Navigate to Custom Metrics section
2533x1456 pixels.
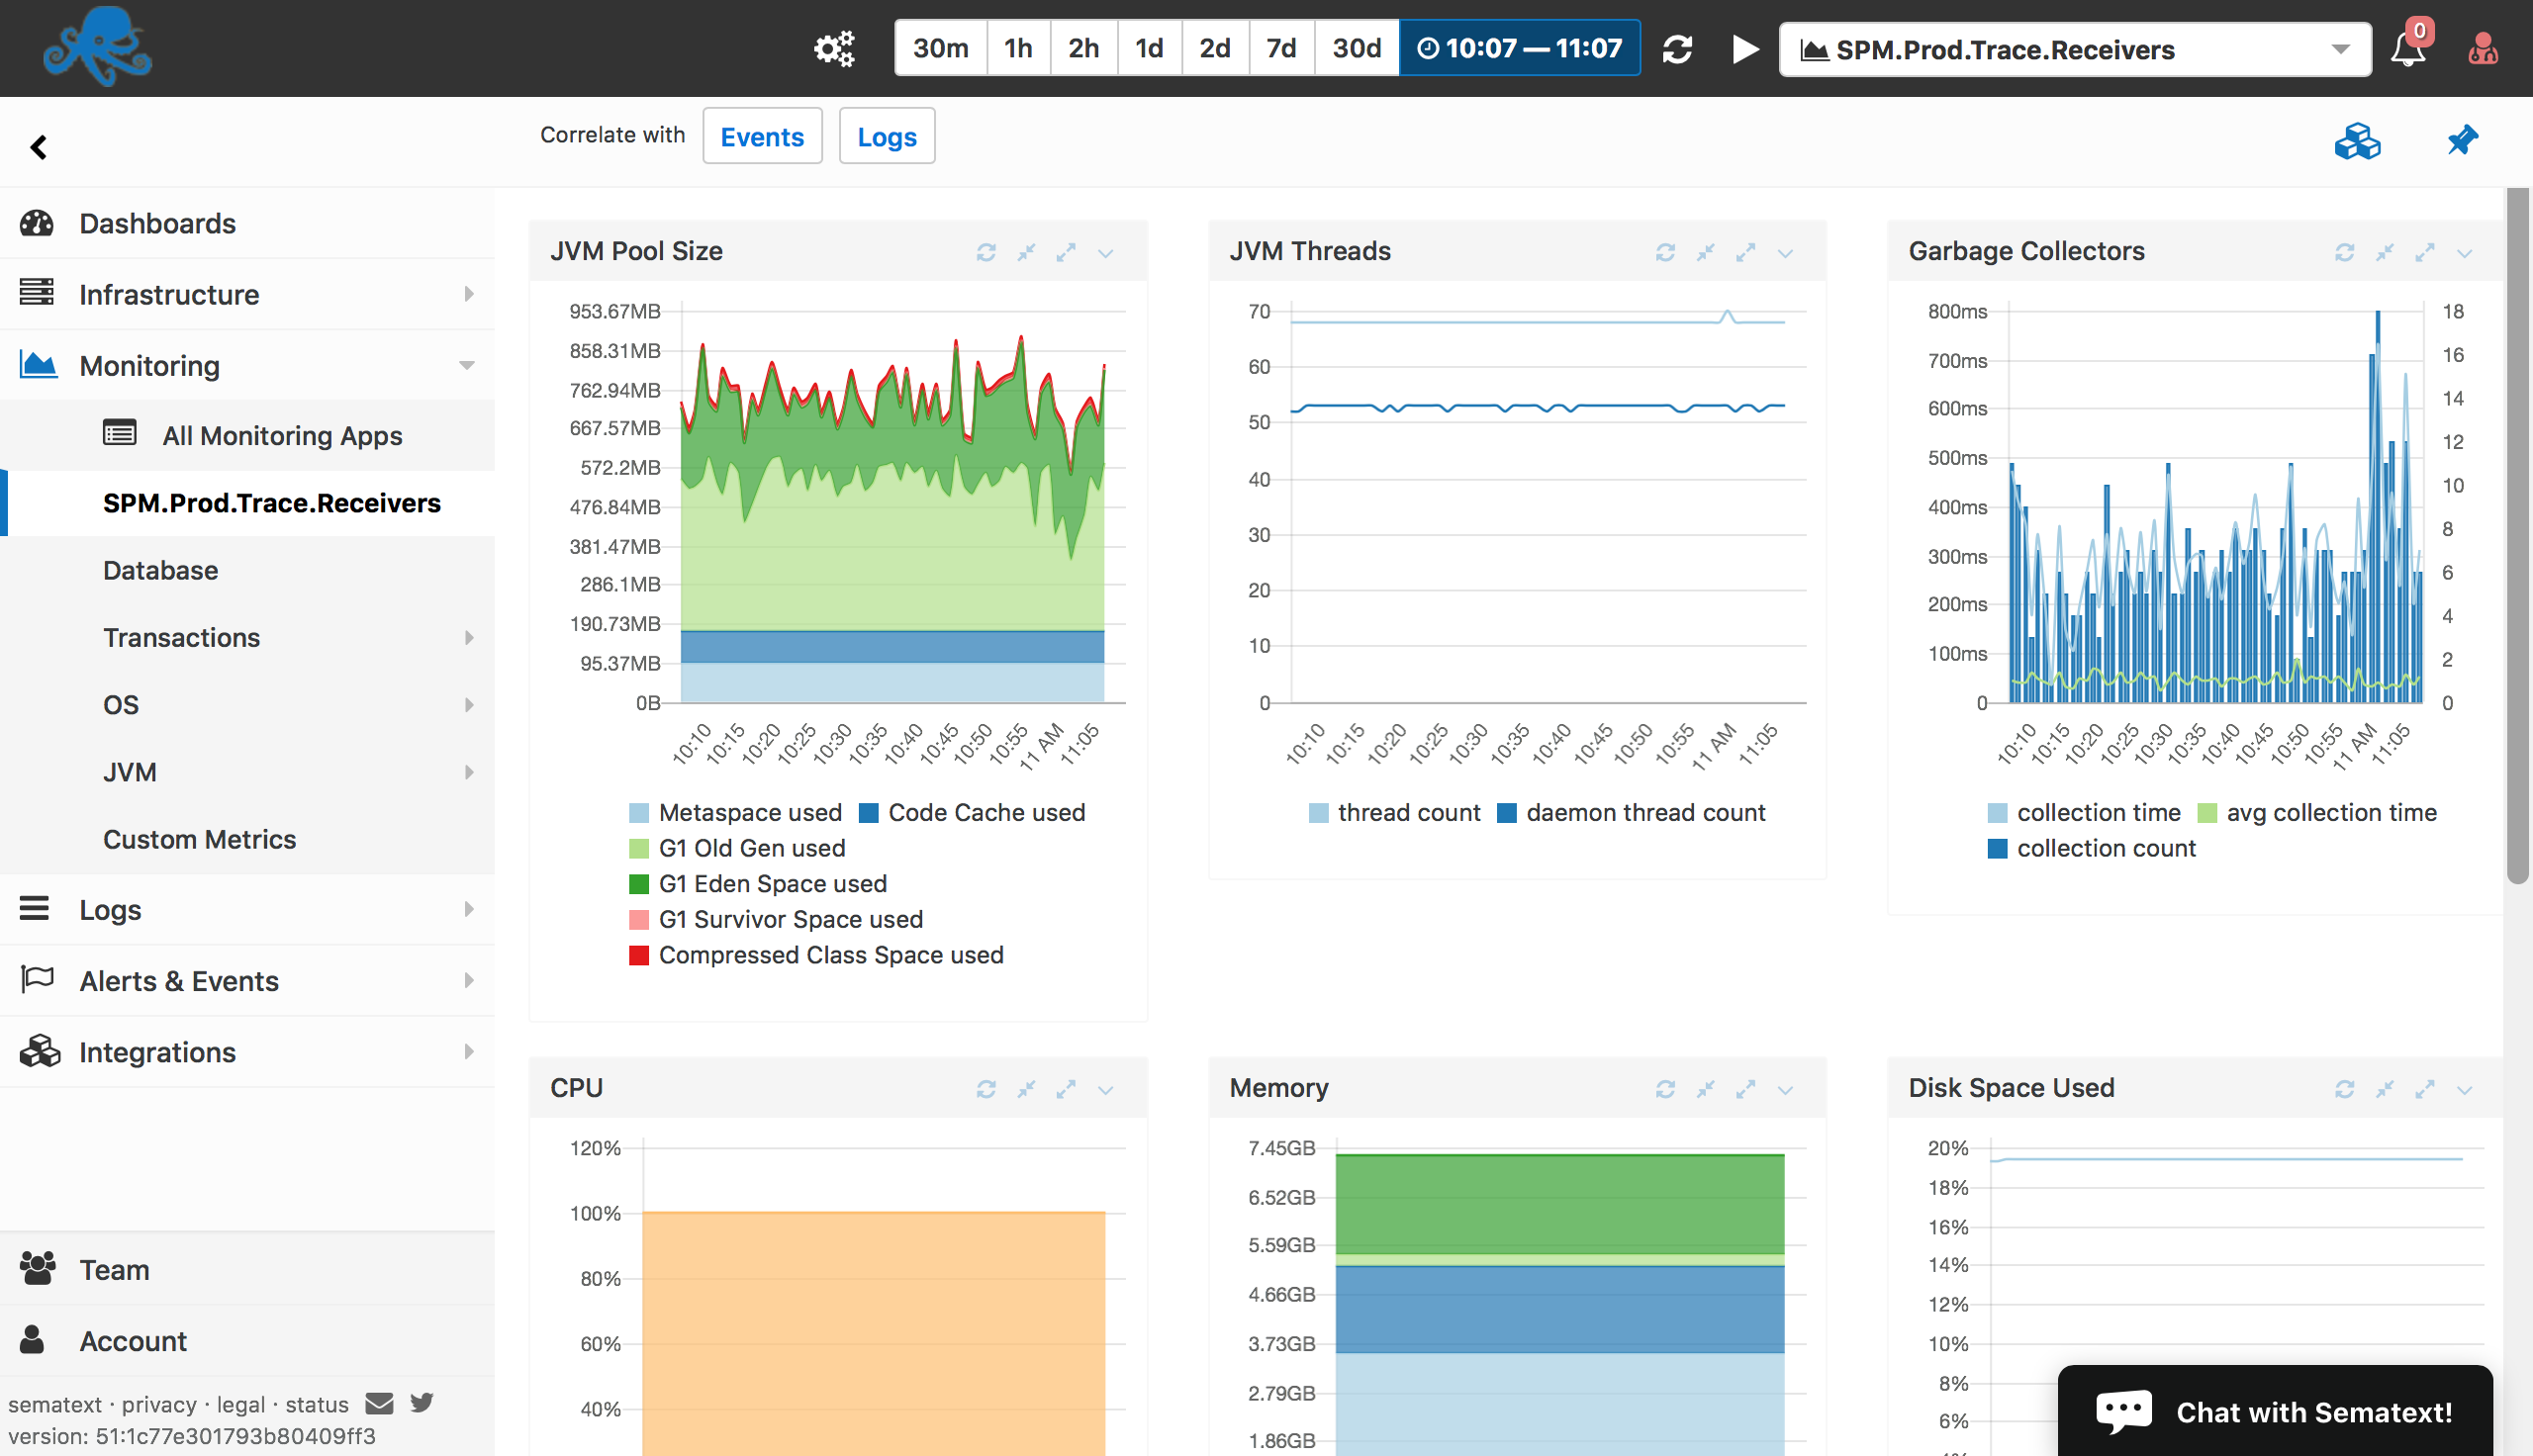200,839
